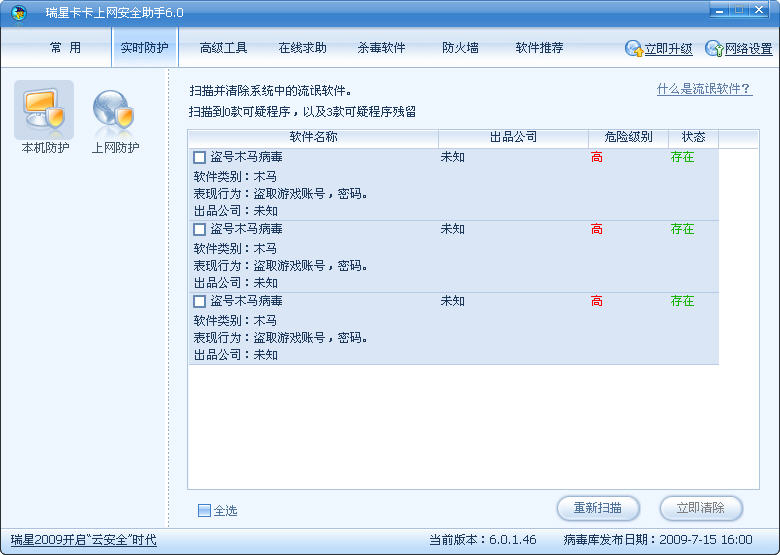Click 病毒库发布日期 2009-7-15 16:00 text

click(x=658, y=540)
